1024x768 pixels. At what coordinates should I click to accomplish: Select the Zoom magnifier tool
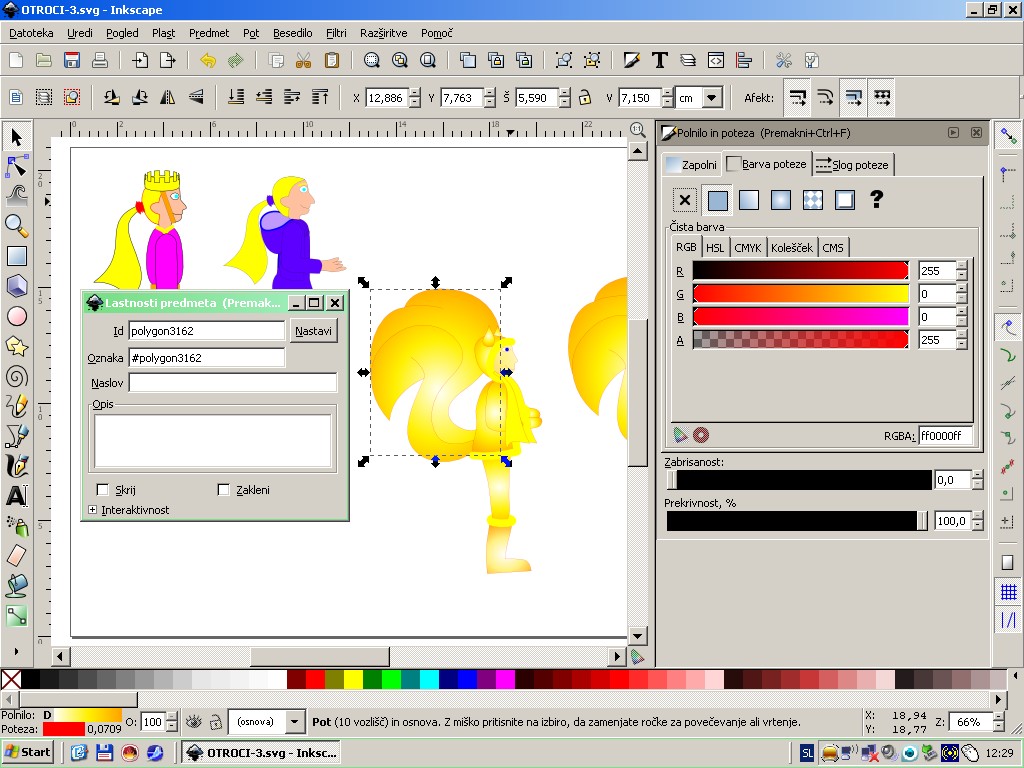16,225
